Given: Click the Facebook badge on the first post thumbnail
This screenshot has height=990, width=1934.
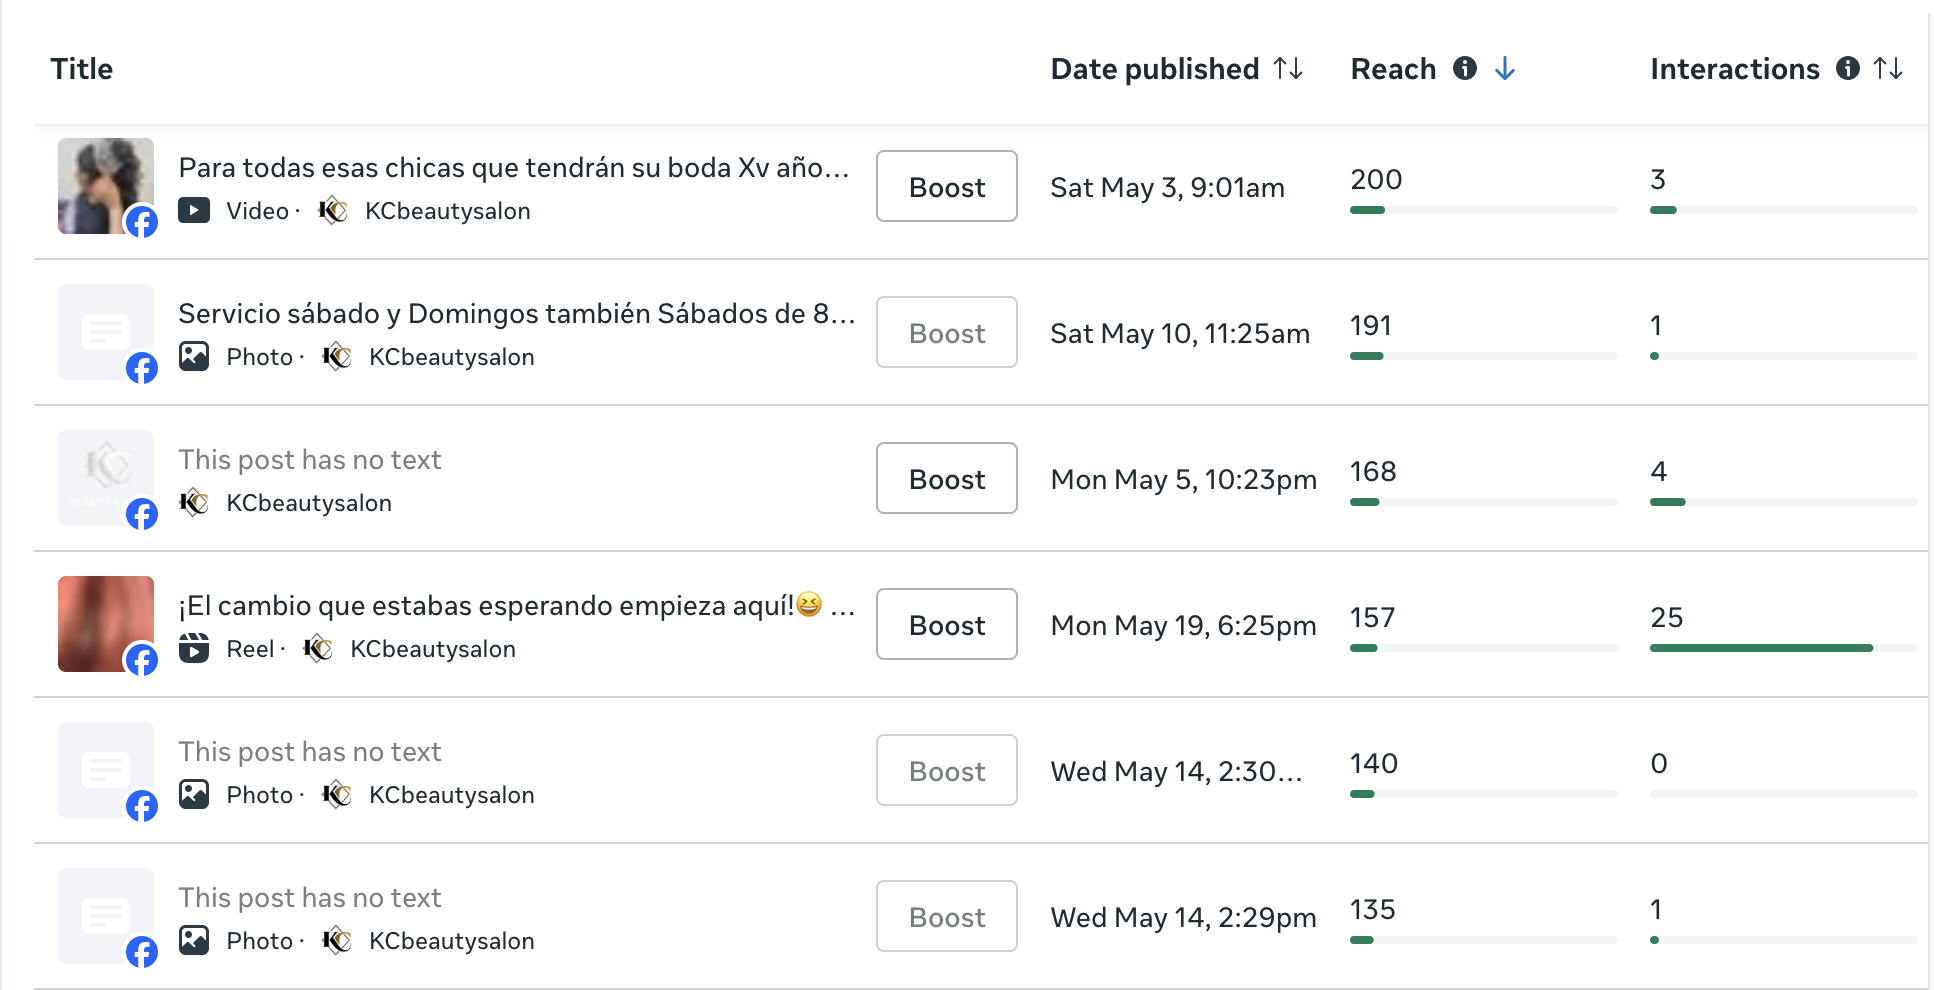Looking at the screenshot, I should tap(142, 222).
